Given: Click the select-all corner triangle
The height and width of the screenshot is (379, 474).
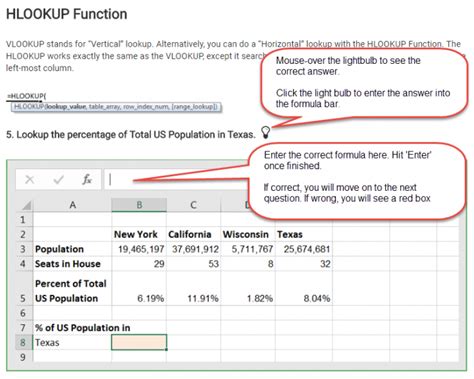Looking at the screenshot, I should (x=26, y=205).
